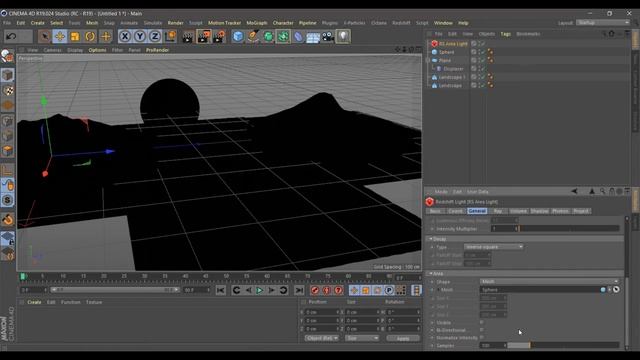The width and height of the screenshot is (640, 360).
Task: Select the Live Selection arrow tool
Action: coord(44,37)
